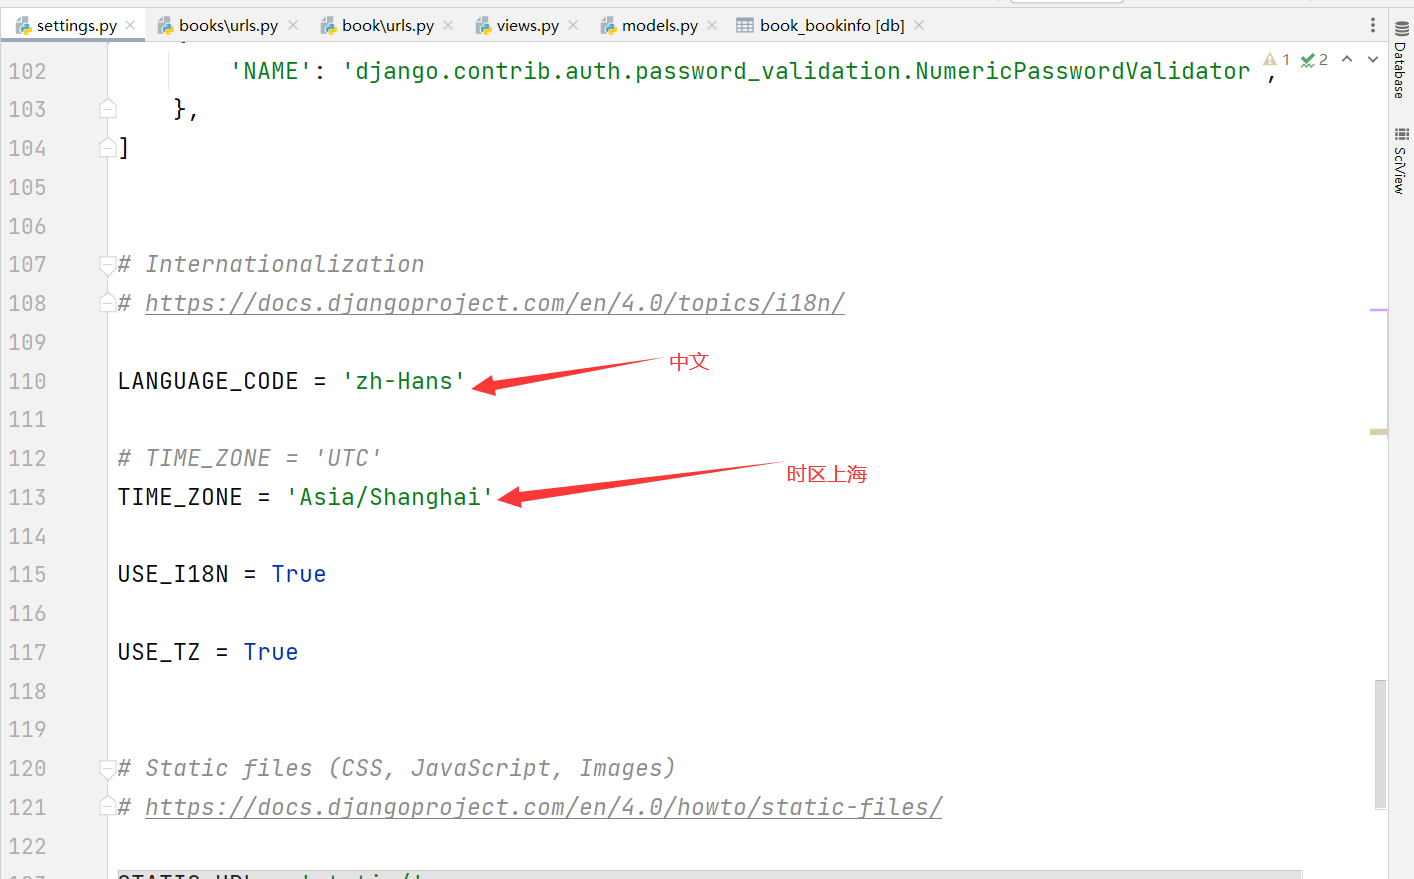
Task: Click the purple stripe mark in the error gutter
Action: pyautogui.click(x=1378, y=310)
